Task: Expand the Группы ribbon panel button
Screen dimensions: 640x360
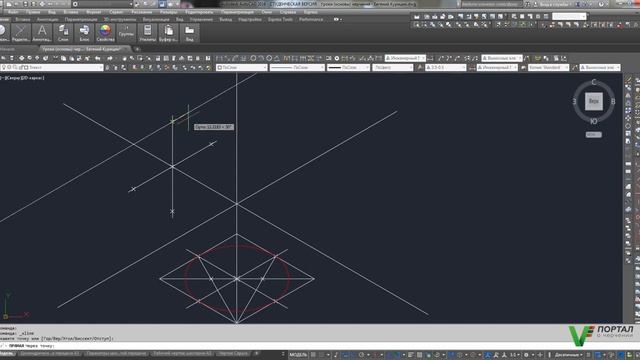Action: click(127, 33)
